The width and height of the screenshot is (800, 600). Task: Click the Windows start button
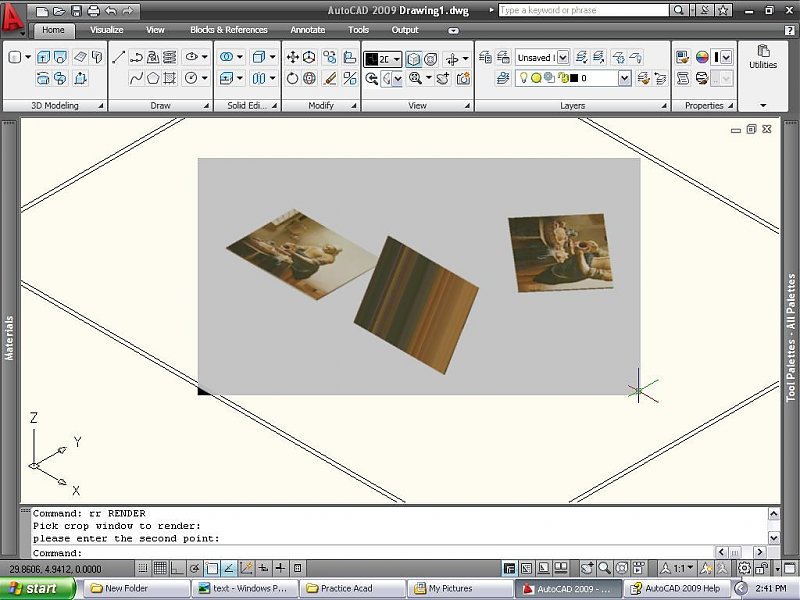click(x=37, y=588)
